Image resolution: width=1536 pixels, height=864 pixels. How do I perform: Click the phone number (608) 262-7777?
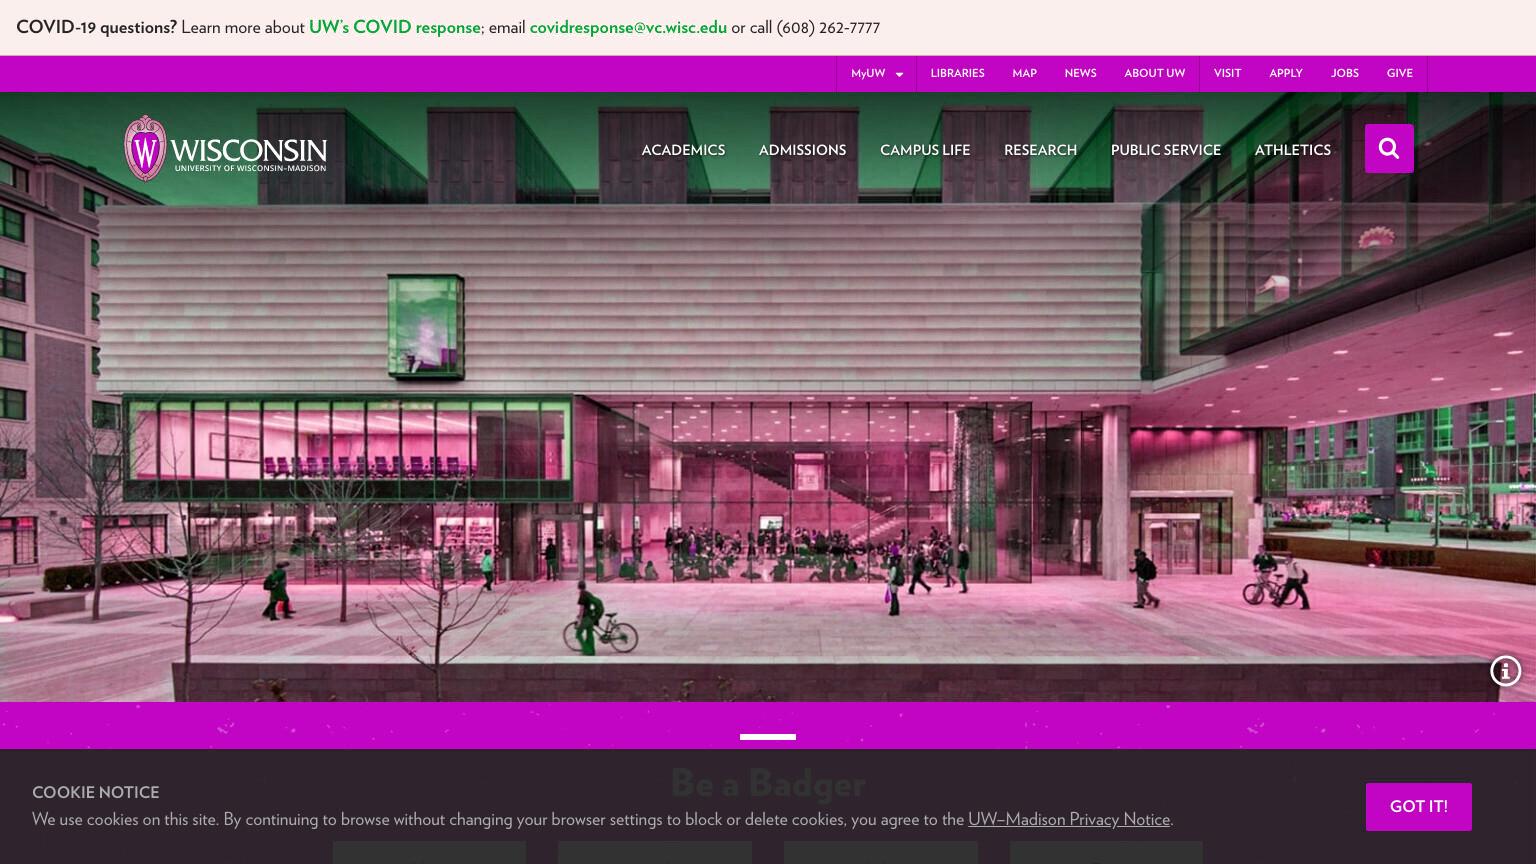(x=828, y=27)
